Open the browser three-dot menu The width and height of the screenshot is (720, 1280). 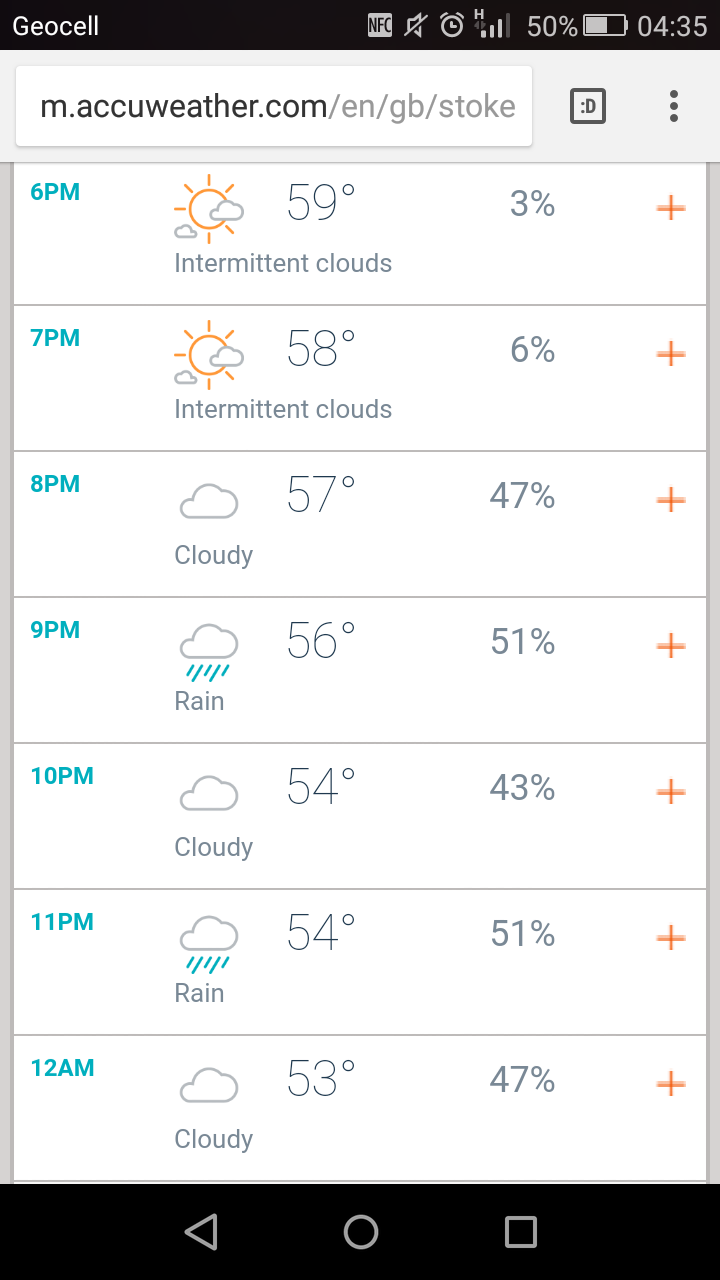pyautogui.click(x=674, y=106)
